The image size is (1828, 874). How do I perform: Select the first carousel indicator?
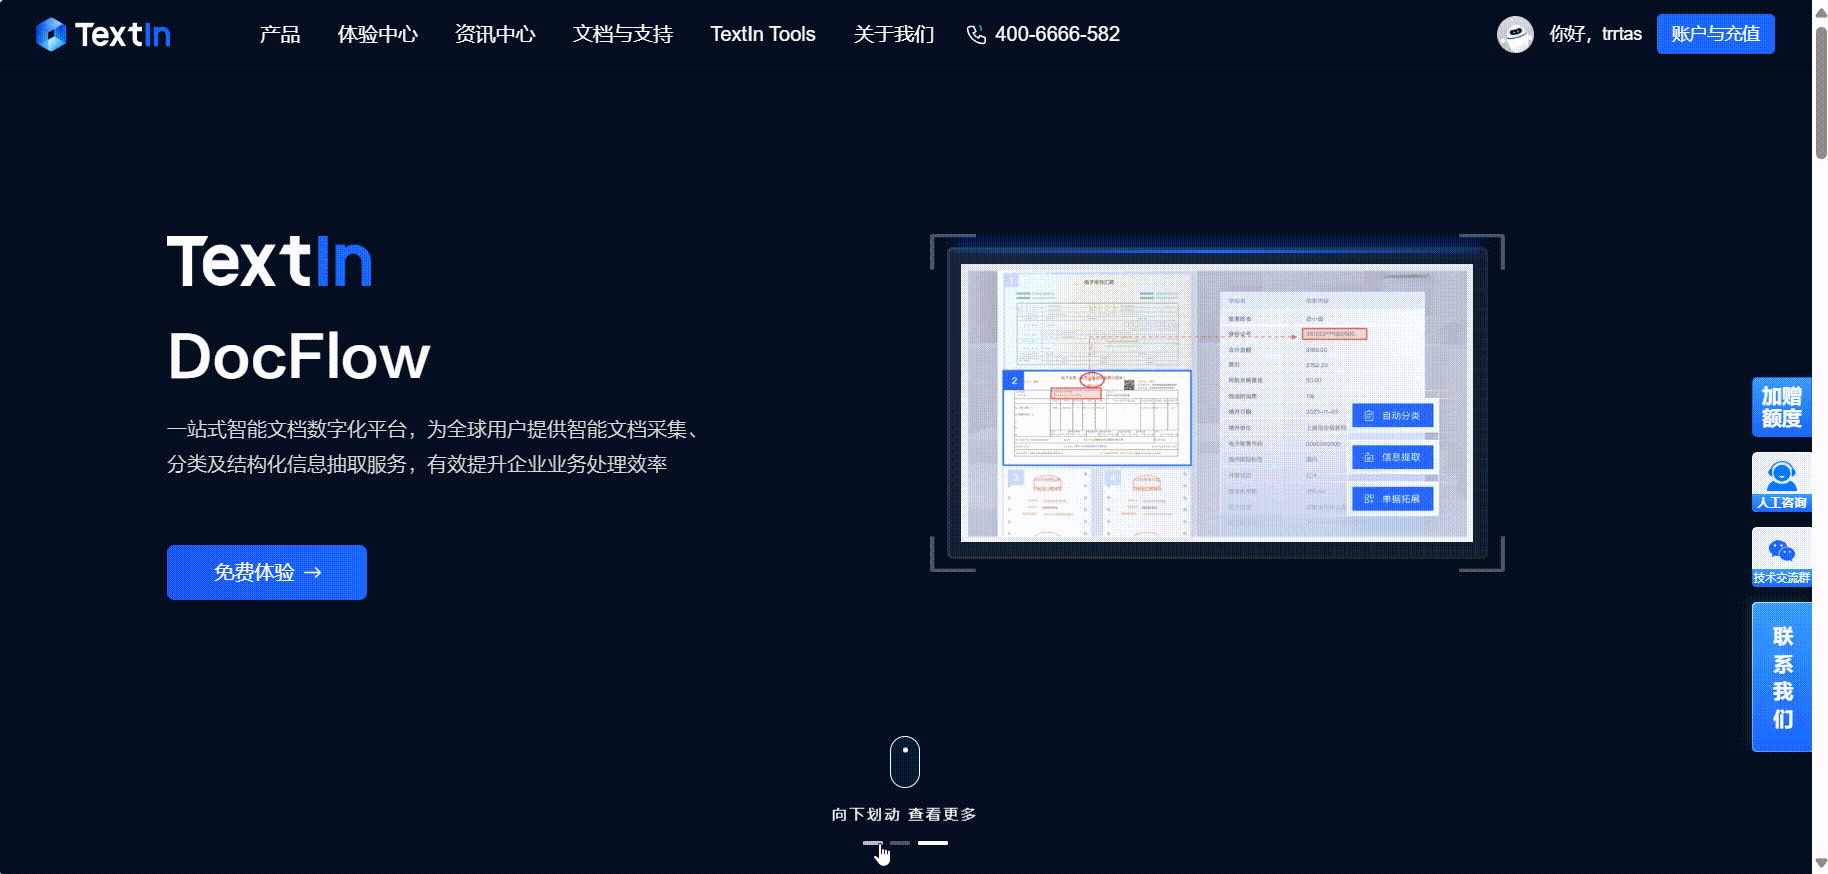click(873, 843)
